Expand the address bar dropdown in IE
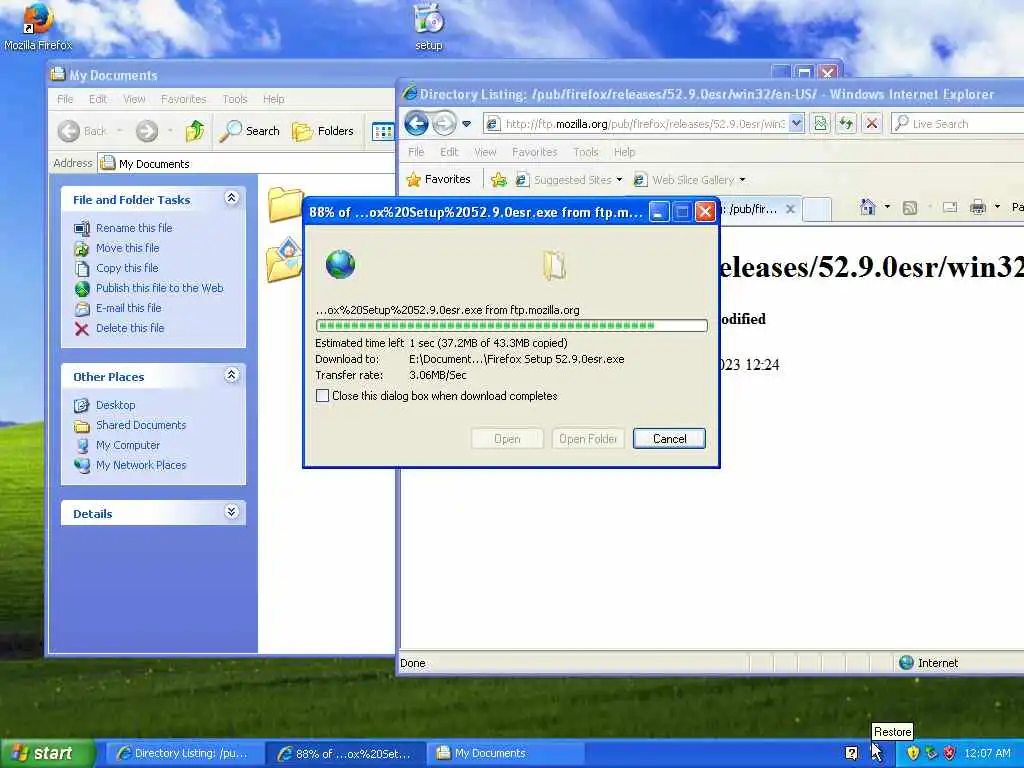 [x=796, y=123]
